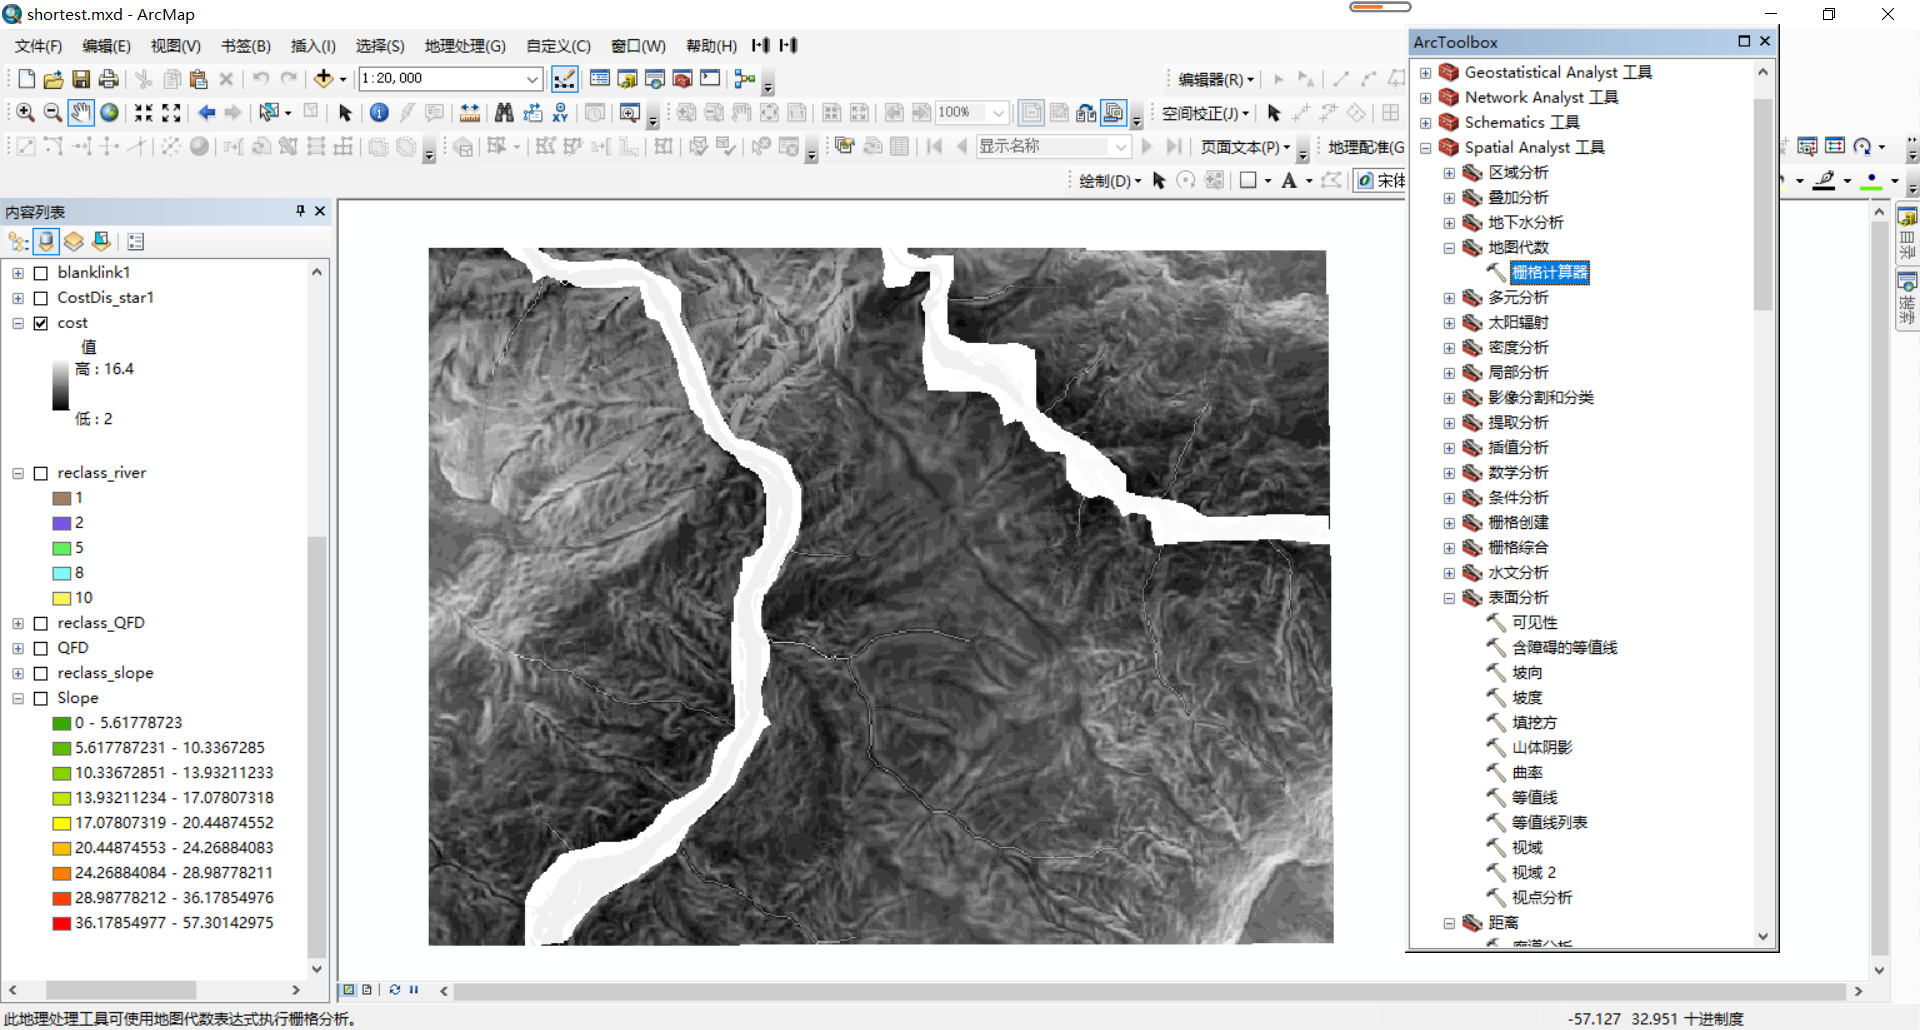Select the Zoom In tool
Viewport: 1920px width, 1030px height.
pyautogui.click(x=24, y=112)
